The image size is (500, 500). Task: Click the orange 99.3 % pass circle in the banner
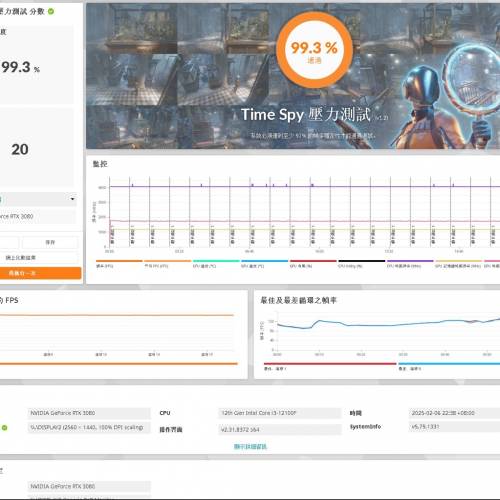[314, 50]
